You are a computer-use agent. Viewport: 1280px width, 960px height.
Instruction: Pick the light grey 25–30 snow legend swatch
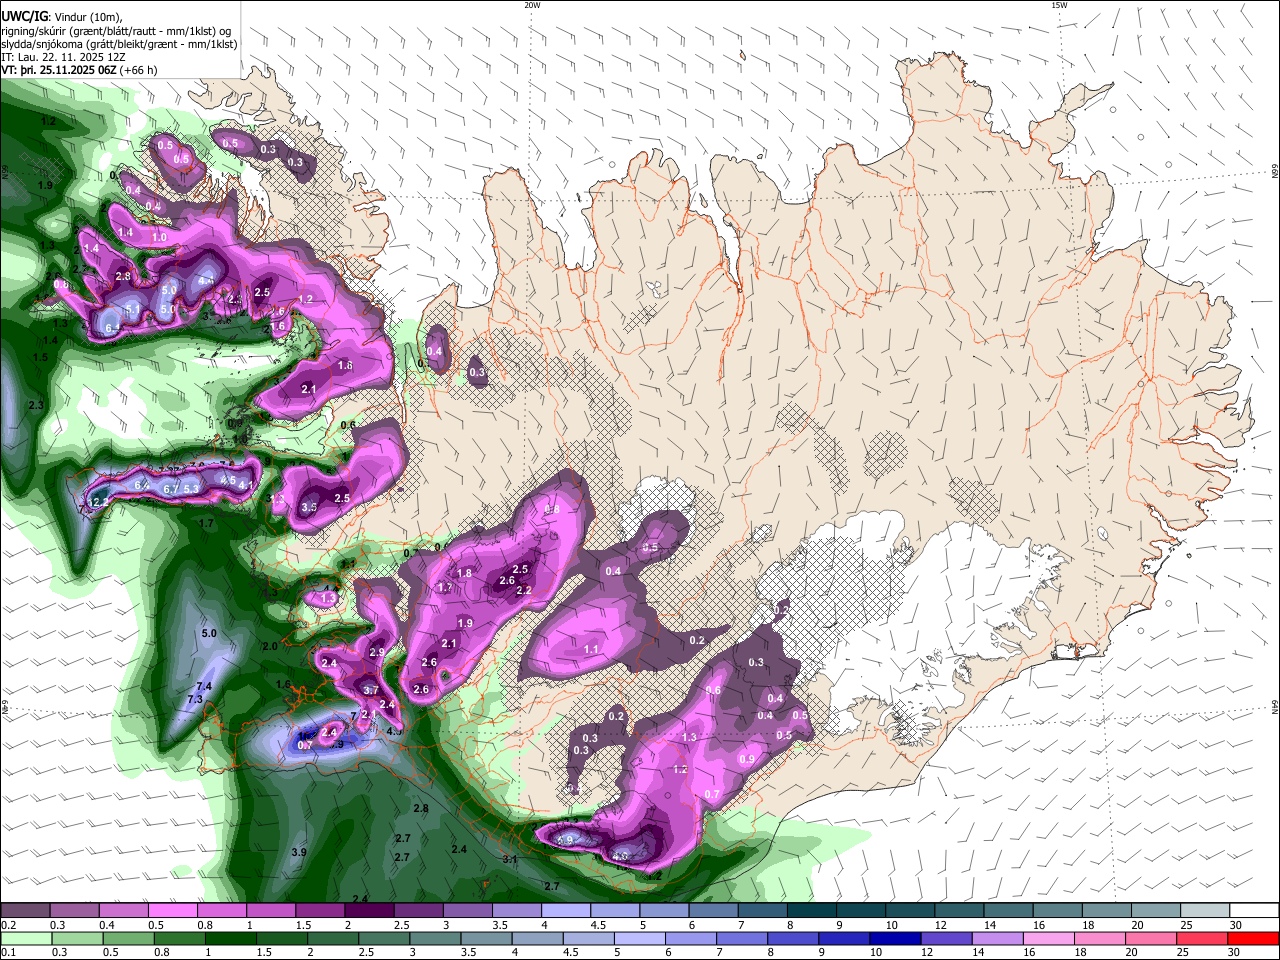1206,911
